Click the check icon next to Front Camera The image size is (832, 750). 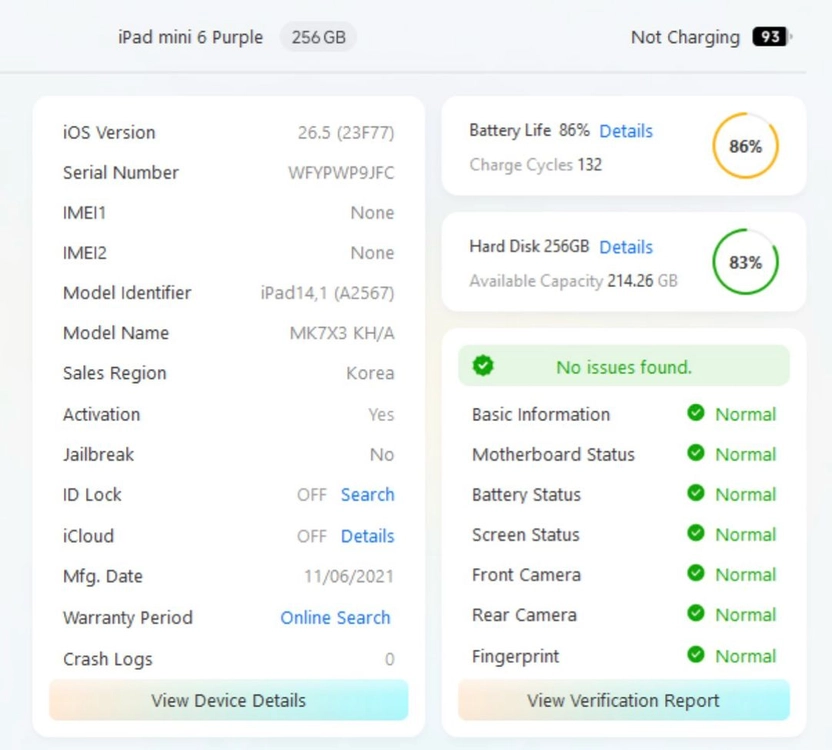click(x=695, y=573)
